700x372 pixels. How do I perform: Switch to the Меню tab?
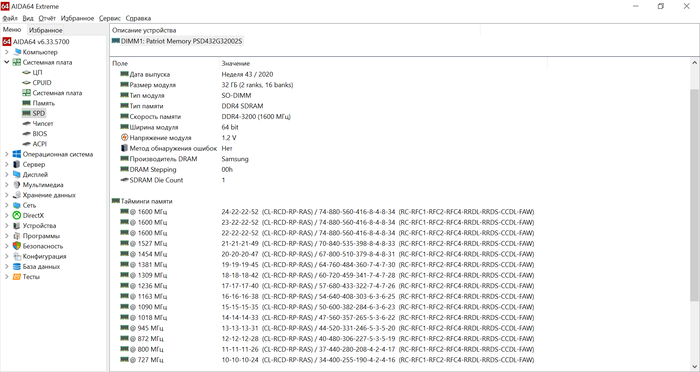[12, 29]
